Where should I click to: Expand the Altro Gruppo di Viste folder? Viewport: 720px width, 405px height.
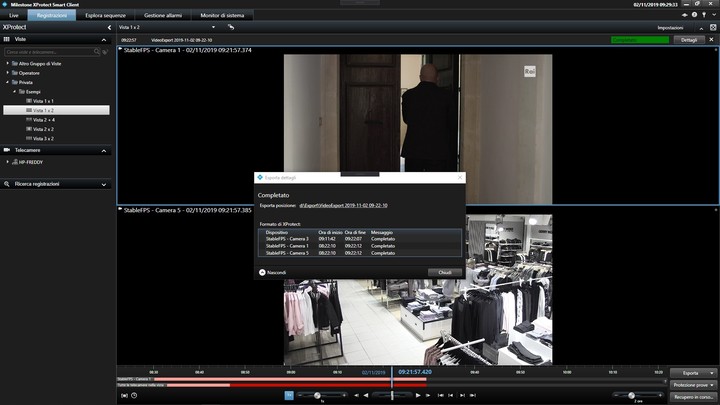(x=9, y=62)
